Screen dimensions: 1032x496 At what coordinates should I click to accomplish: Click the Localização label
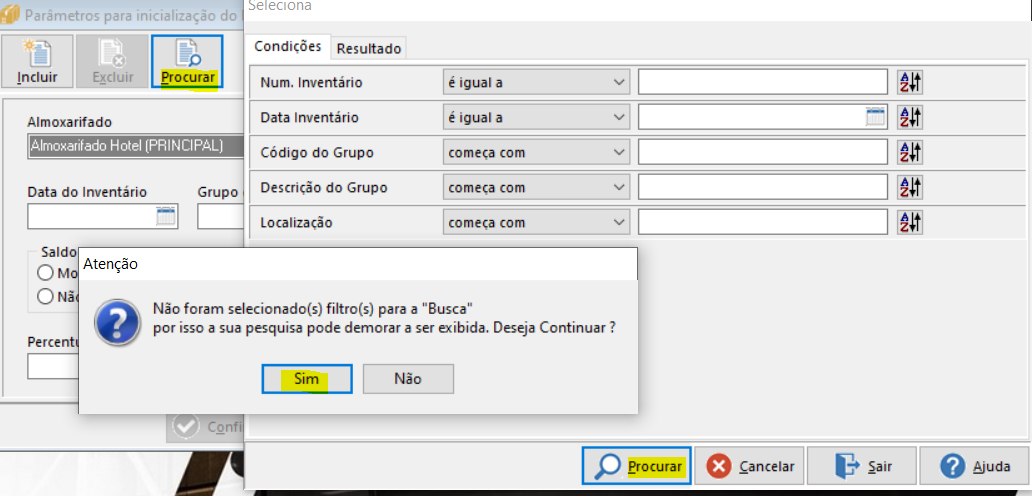pos(297,222)
